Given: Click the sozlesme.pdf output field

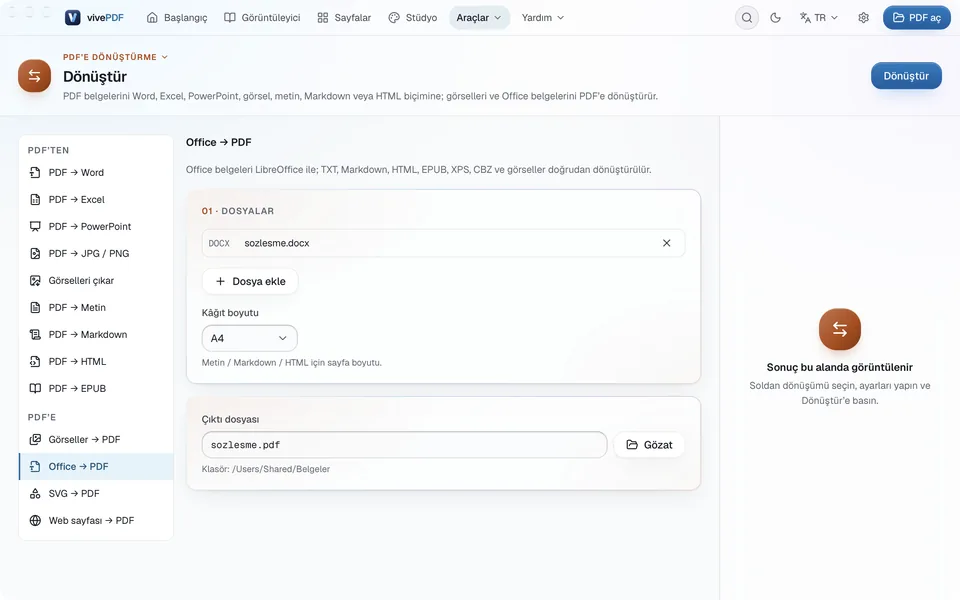Looking at the screenshot, I should coord(404,445).
